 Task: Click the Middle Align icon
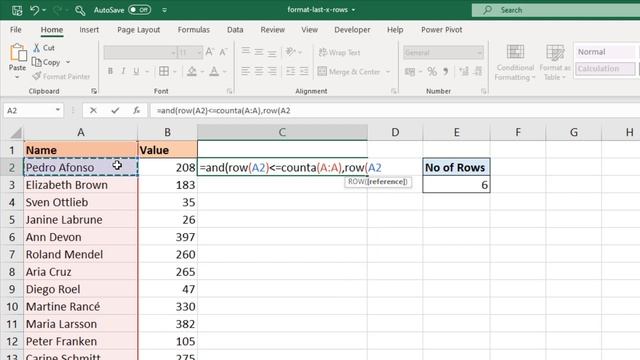pos(259,51)
